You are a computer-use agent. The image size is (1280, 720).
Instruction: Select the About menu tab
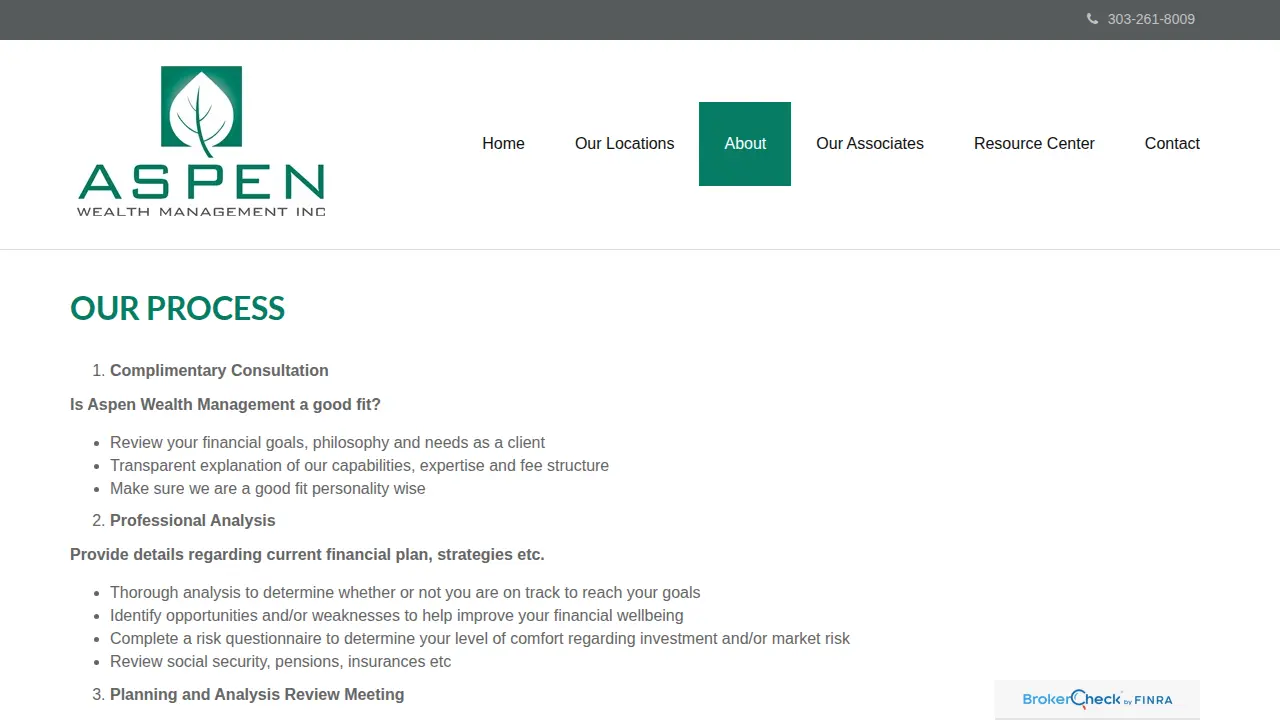click(x=745, y=144)
